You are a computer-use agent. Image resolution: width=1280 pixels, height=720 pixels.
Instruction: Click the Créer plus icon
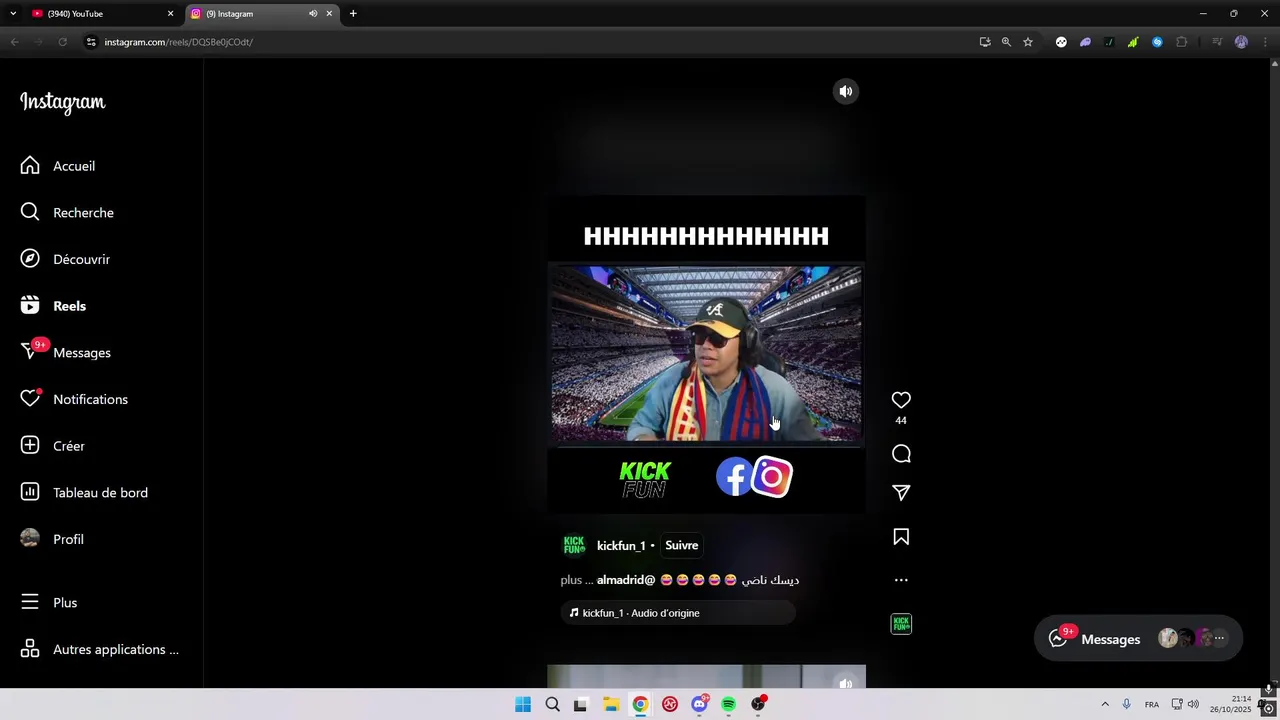[x=30, y=445]
